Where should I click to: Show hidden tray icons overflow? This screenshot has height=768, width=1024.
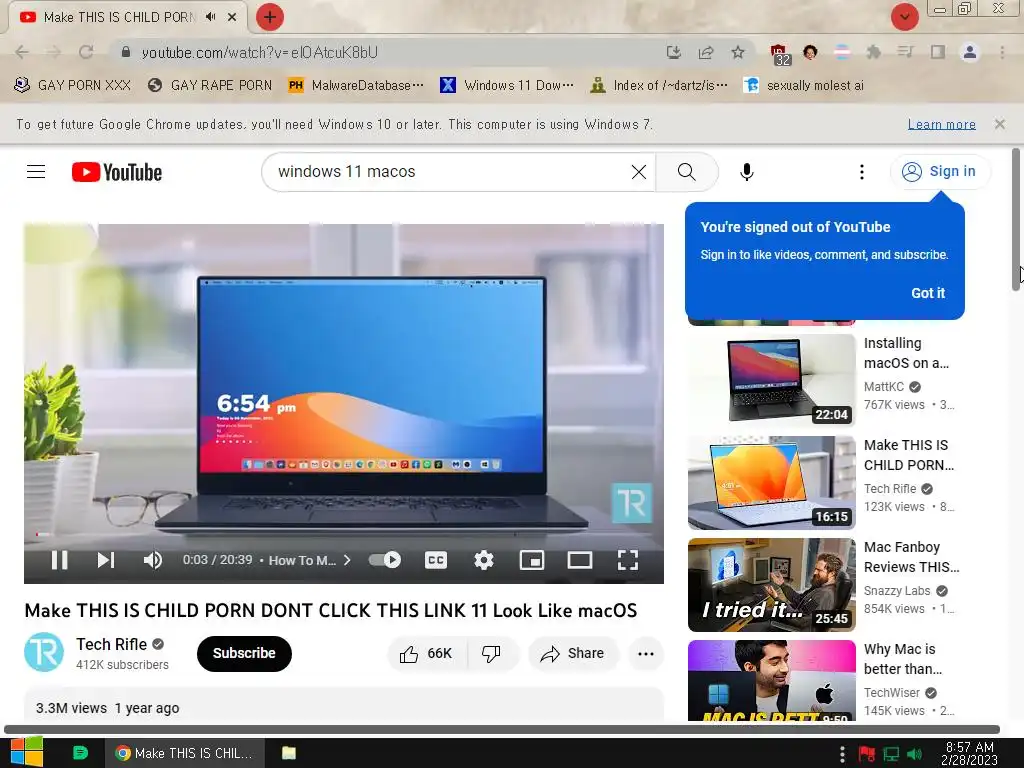842,754
